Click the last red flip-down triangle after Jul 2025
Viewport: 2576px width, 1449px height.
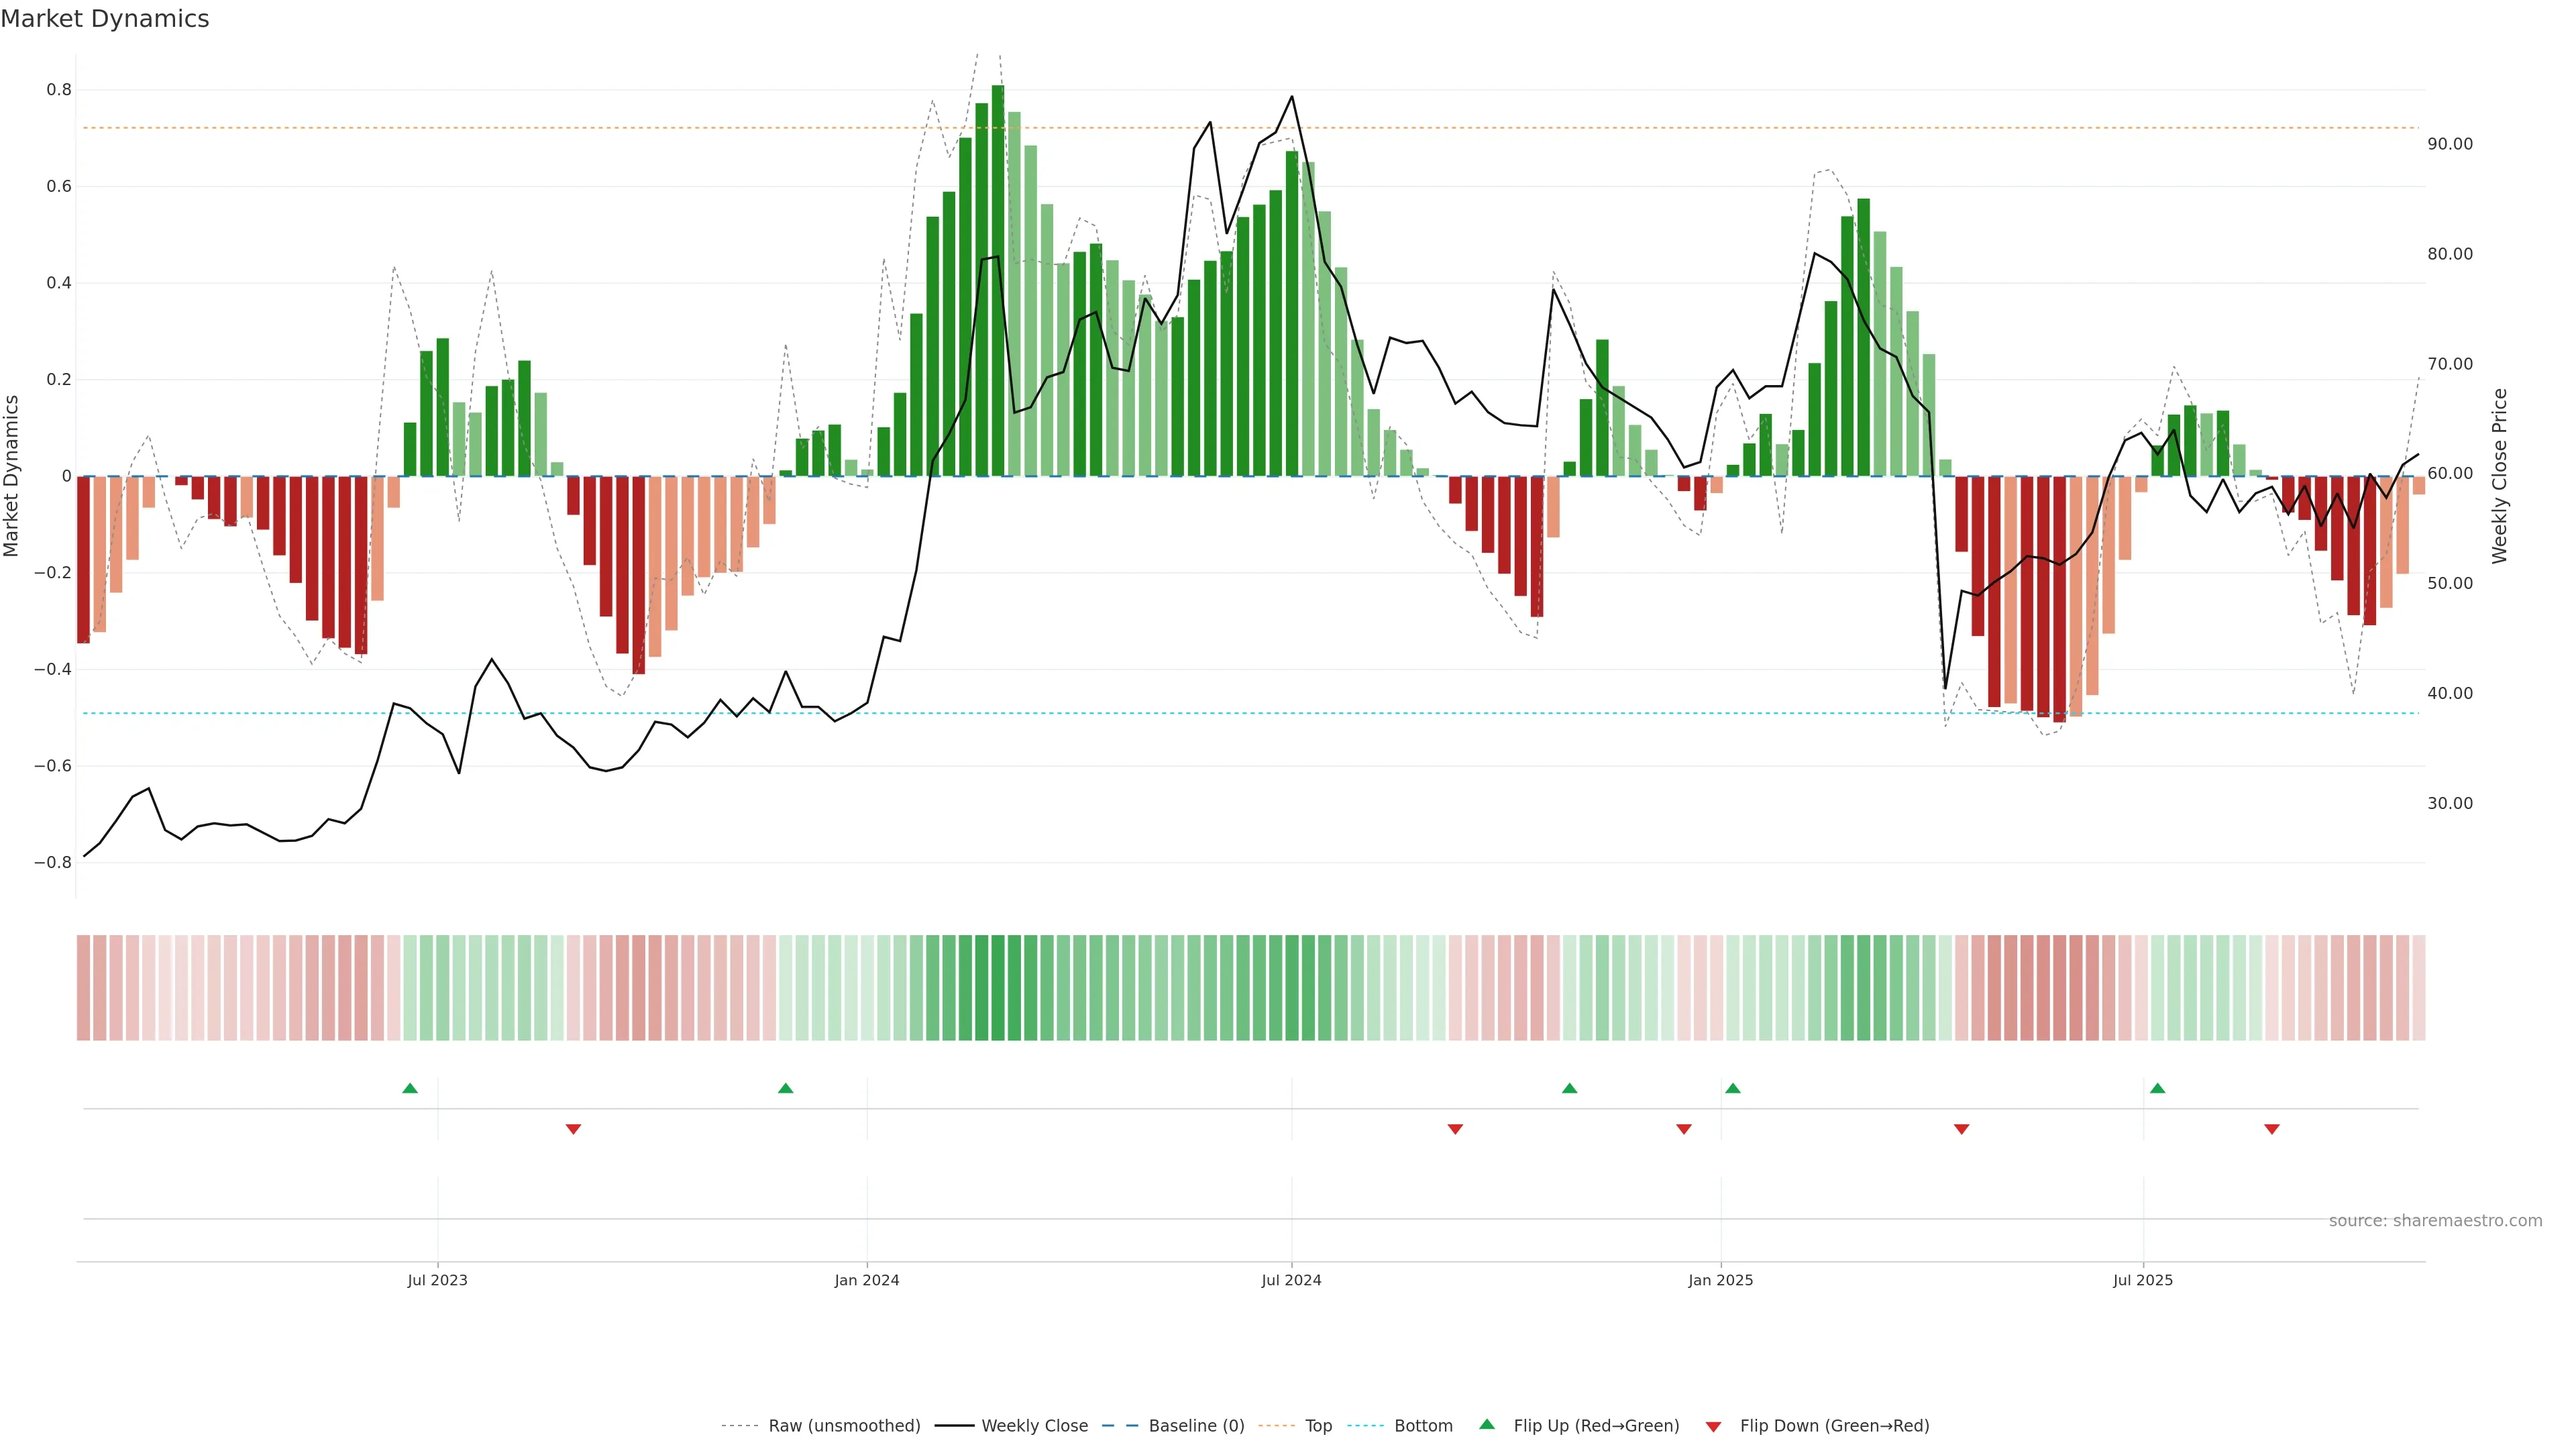pyautogui.click(x=2272, y=1129)
